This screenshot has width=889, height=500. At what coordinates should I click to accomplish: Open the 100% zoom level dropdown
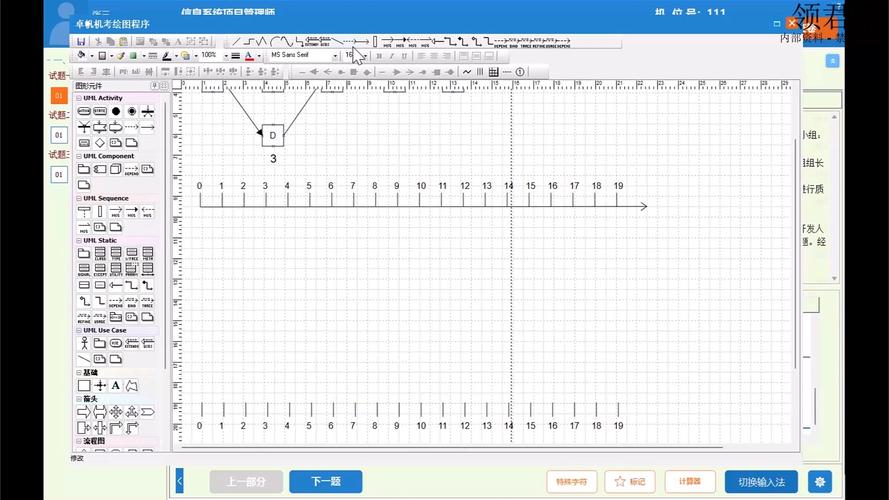(x=226, y=56)
